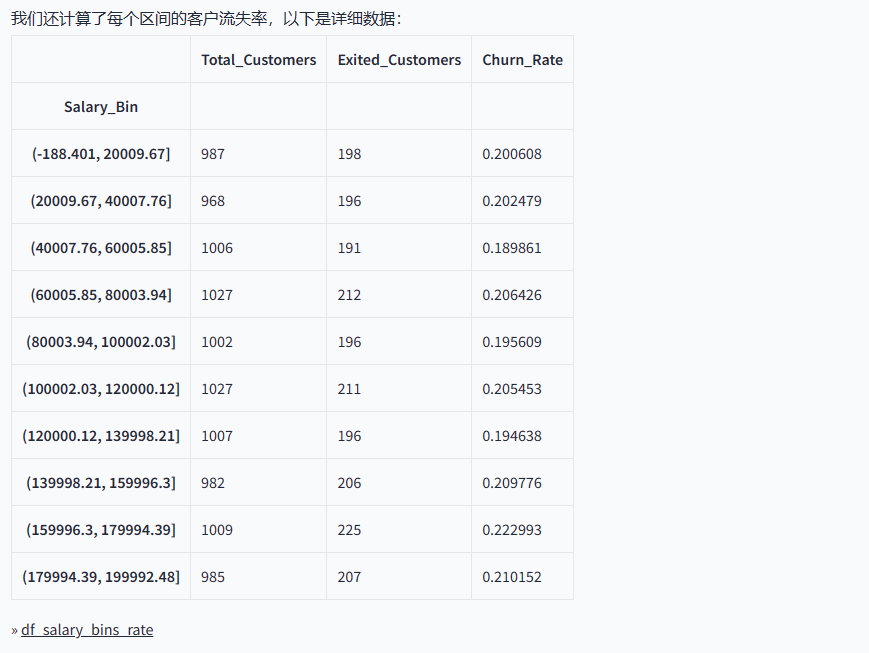869x653 pixels.
Task: Click the total customers value 985
Action: pos(213,578)
